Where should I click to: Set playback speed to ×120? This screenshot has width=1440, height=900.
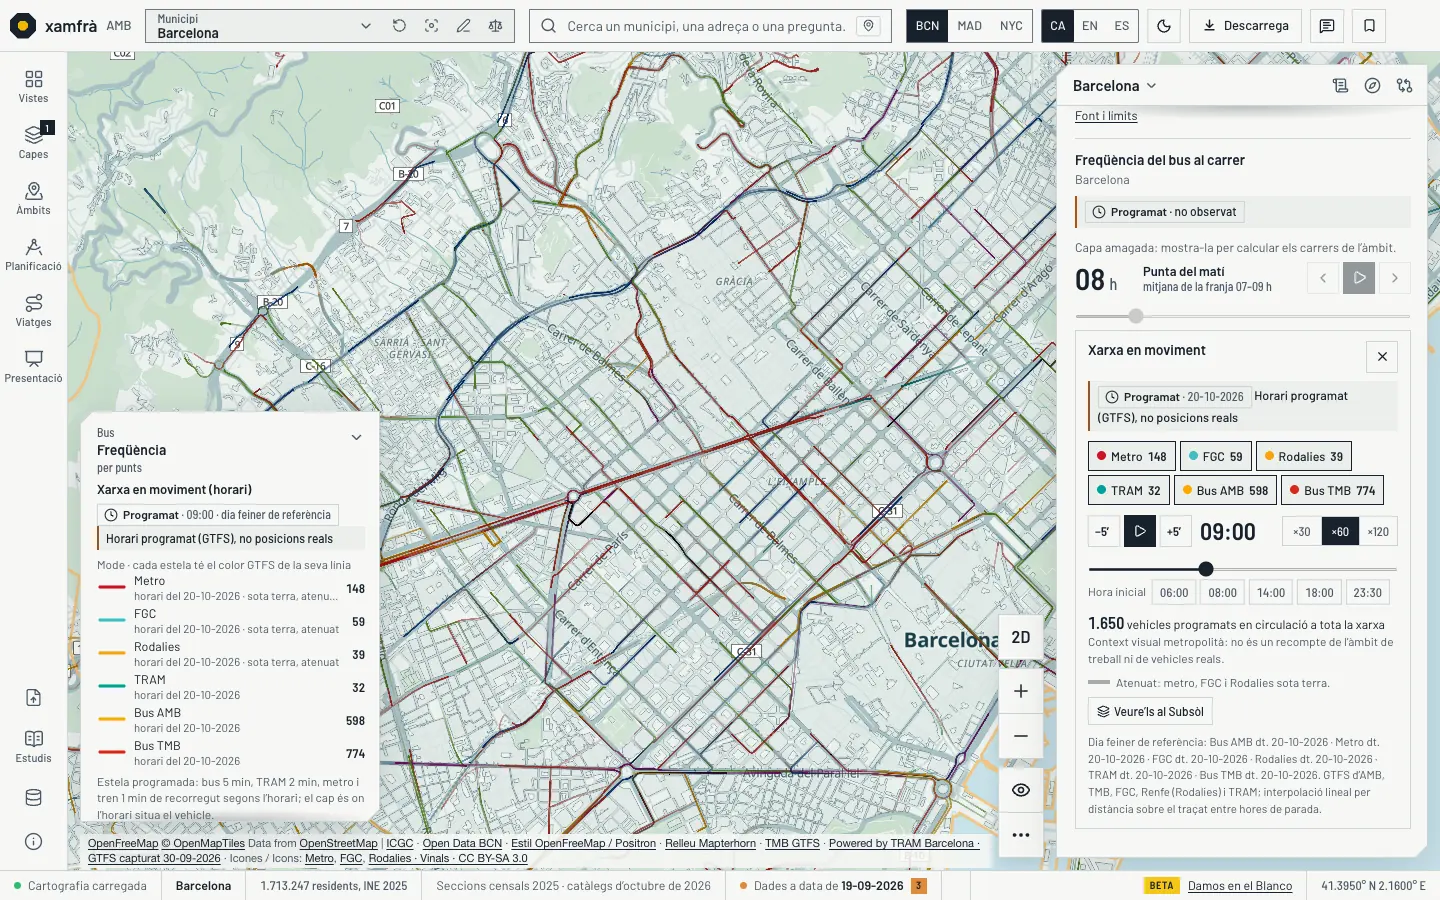click(x=1378, y=532)
